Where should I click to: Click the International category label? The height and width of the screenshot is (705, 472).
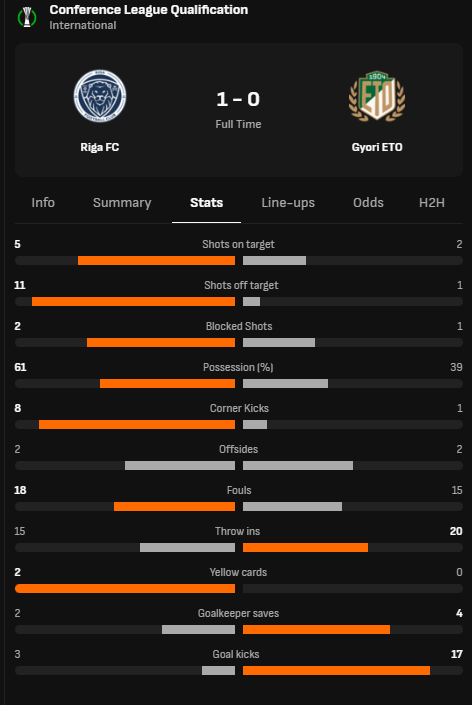83,26
